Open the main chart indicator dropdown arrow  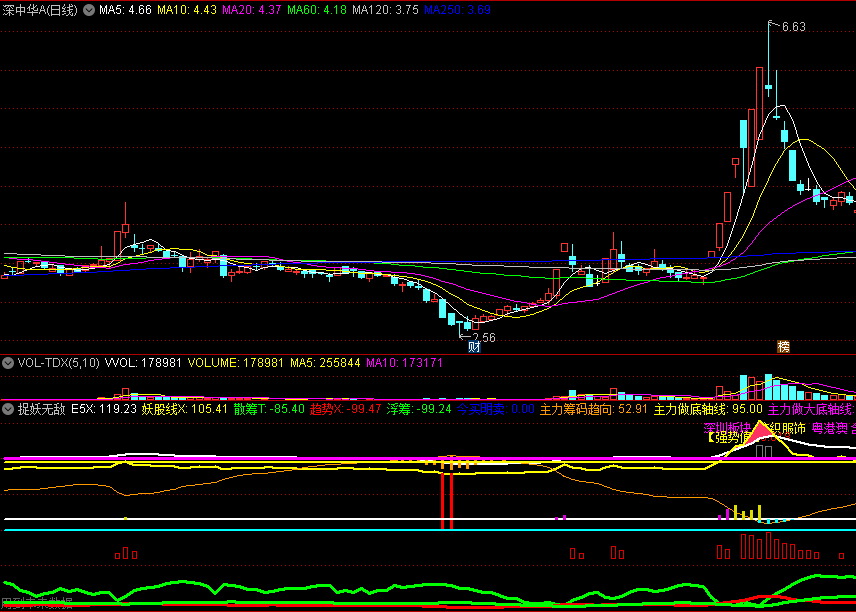88,10
